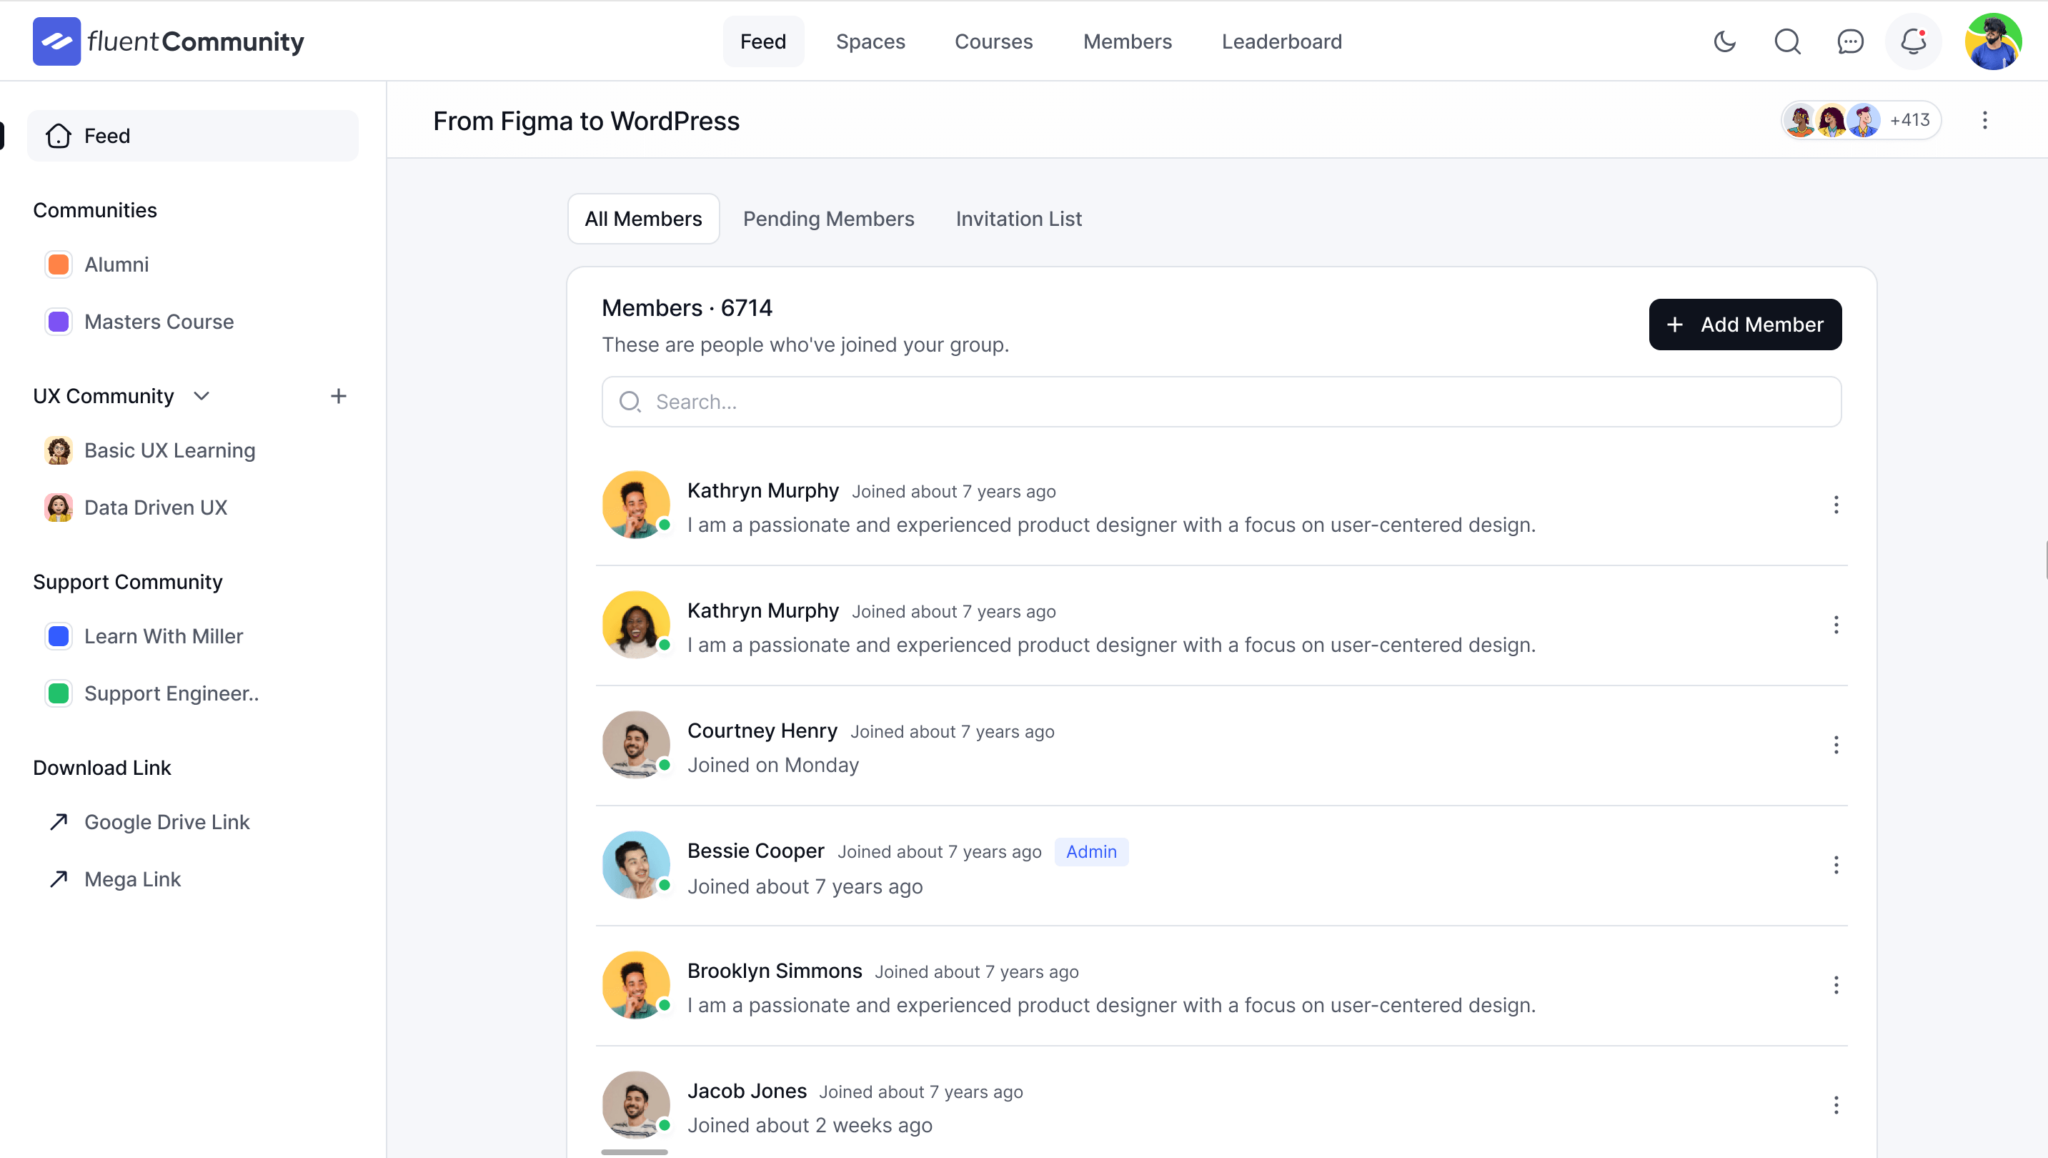Click the Feed home icon in sidebar
Screen dimensions: 2048x1158
tap(58, 135)
